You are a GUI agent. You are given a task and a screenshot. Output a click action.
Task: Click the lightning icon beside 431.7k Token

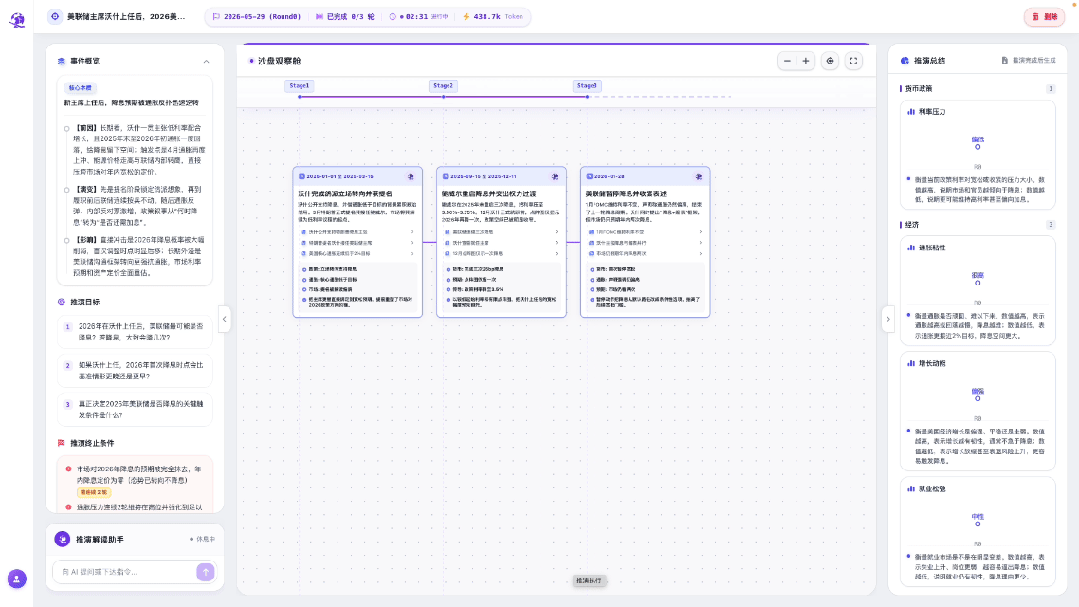pos(467,17)
